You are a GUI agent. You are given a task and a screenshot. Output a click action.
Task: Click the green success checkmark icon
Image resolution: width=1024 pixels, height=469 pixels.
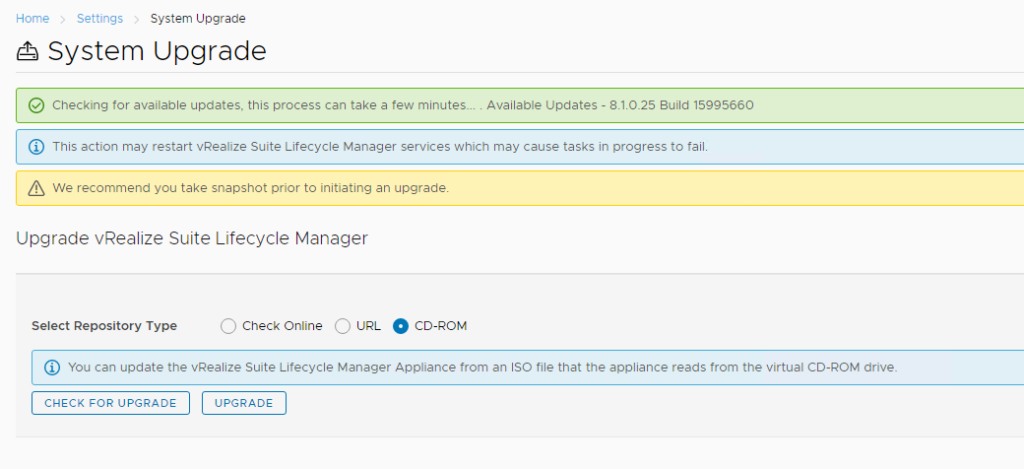click(x=37, y=105)
